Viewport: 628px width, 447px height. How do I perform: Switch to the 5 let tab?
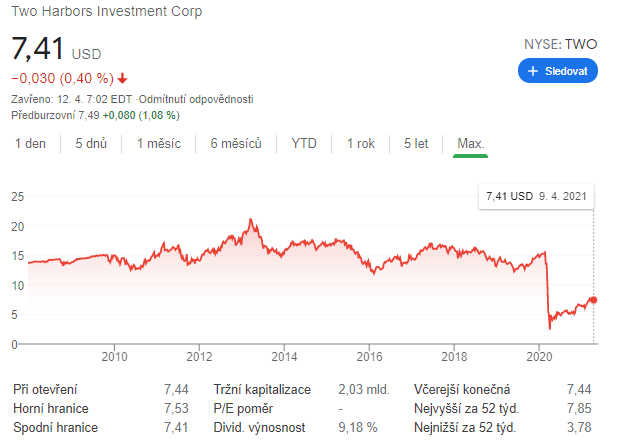416,143
